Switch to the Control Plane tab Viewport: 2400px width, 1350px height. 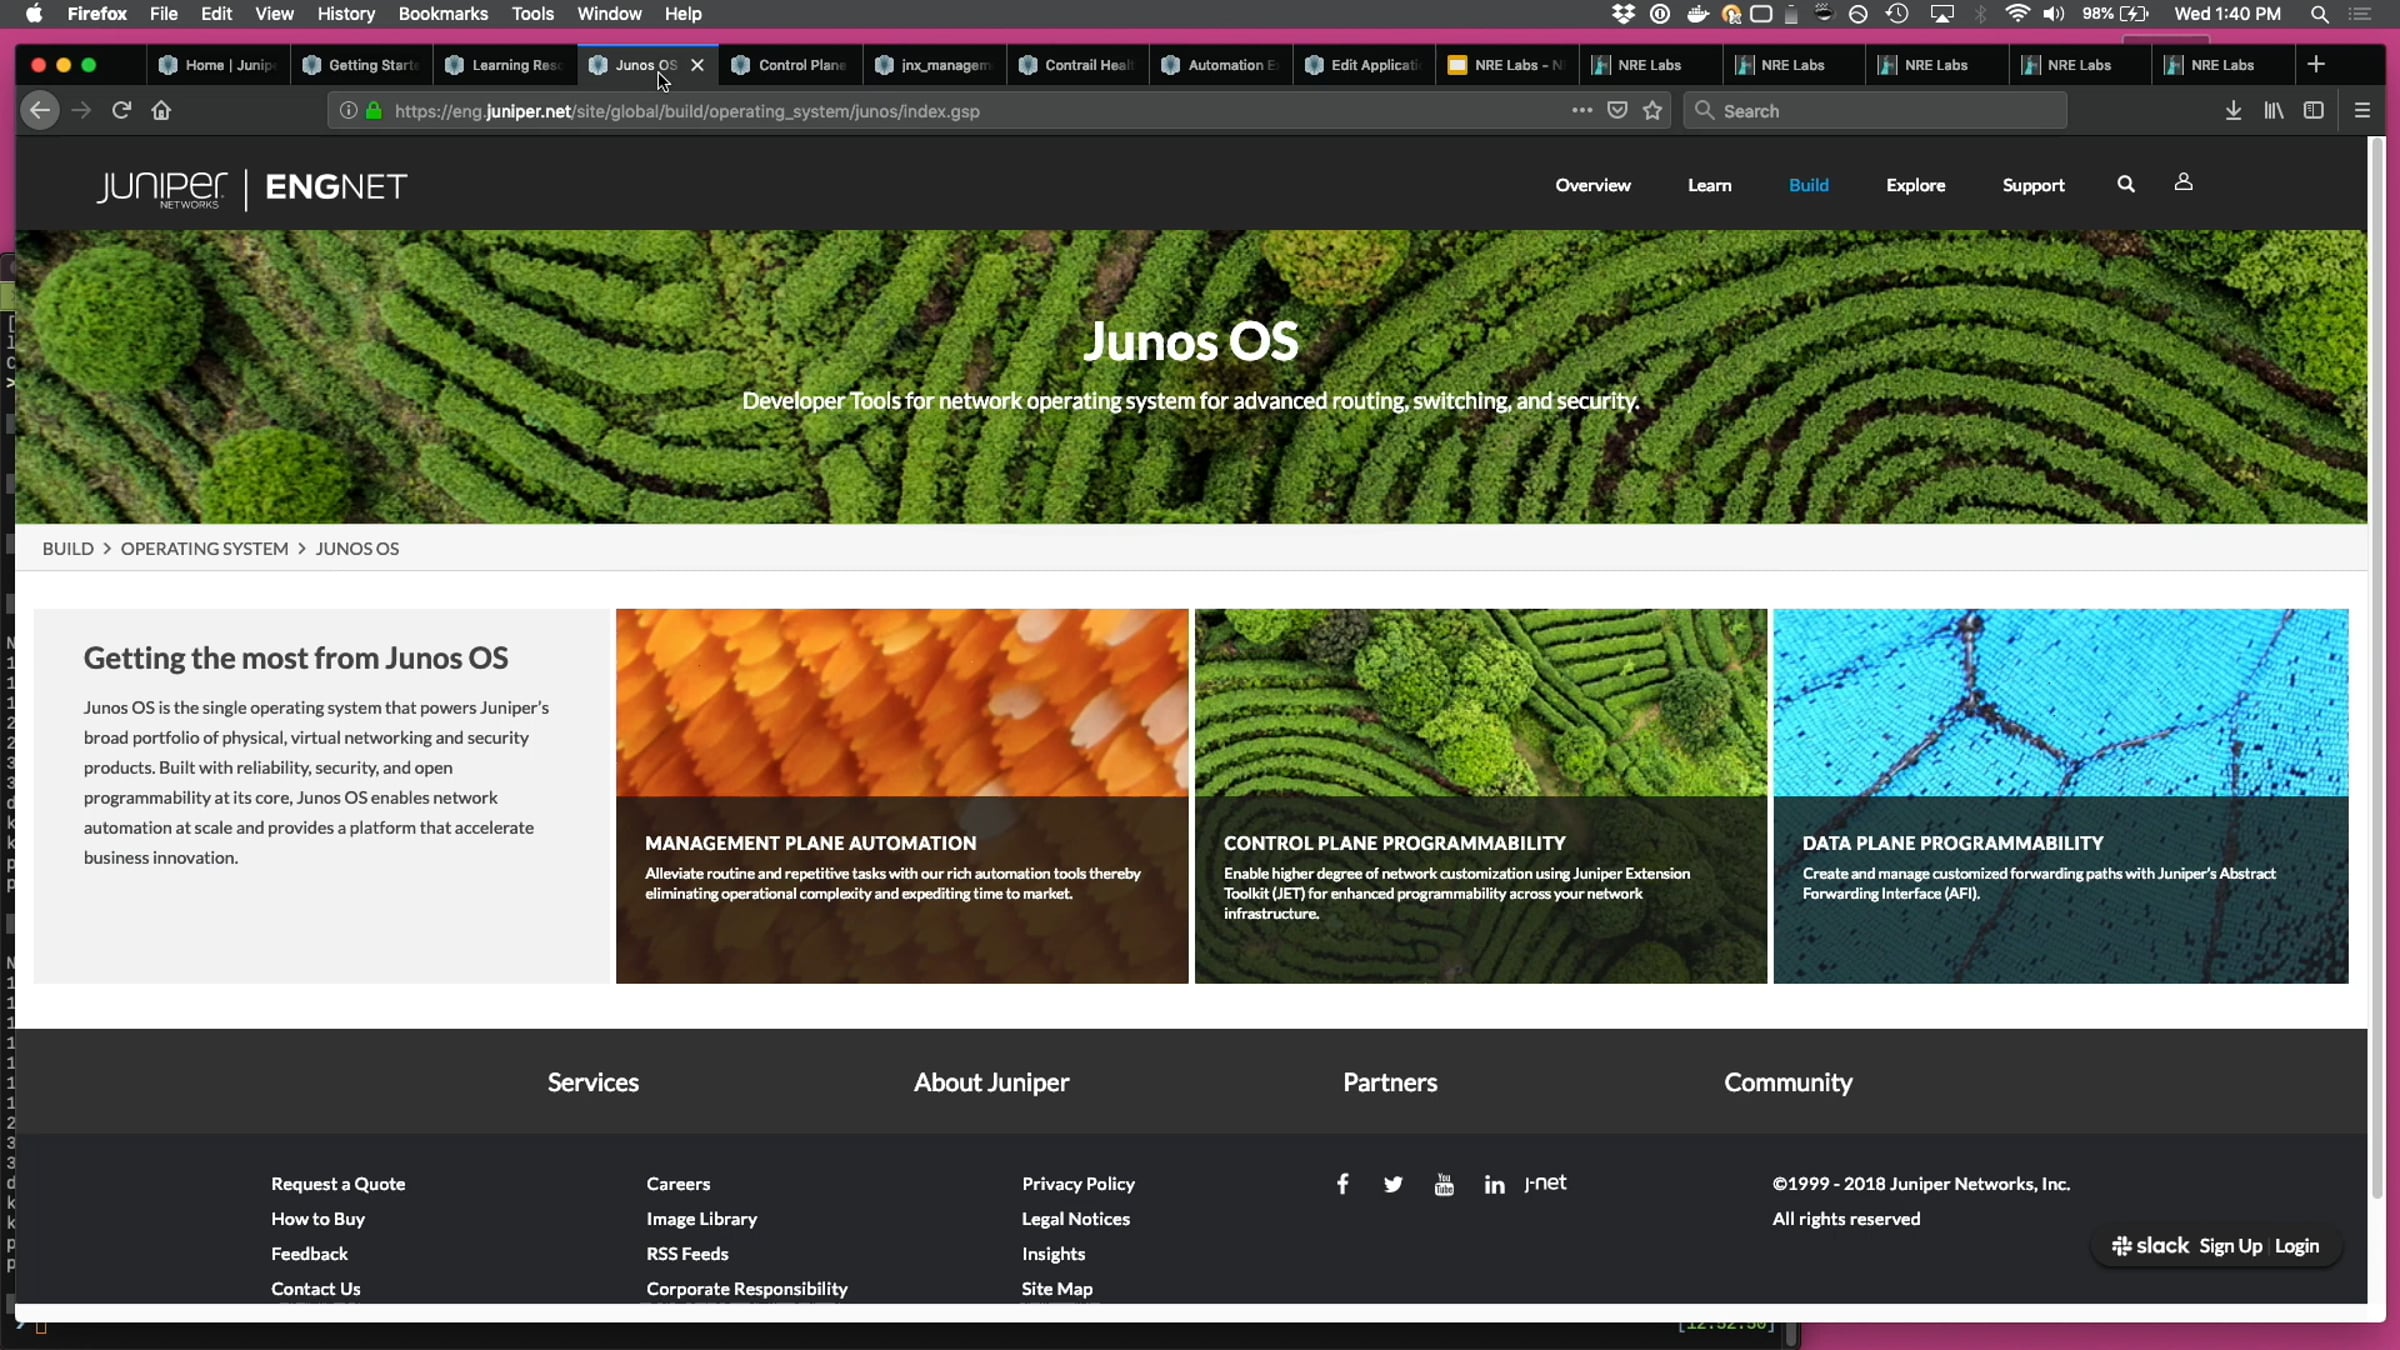click(x=790, y=65)
